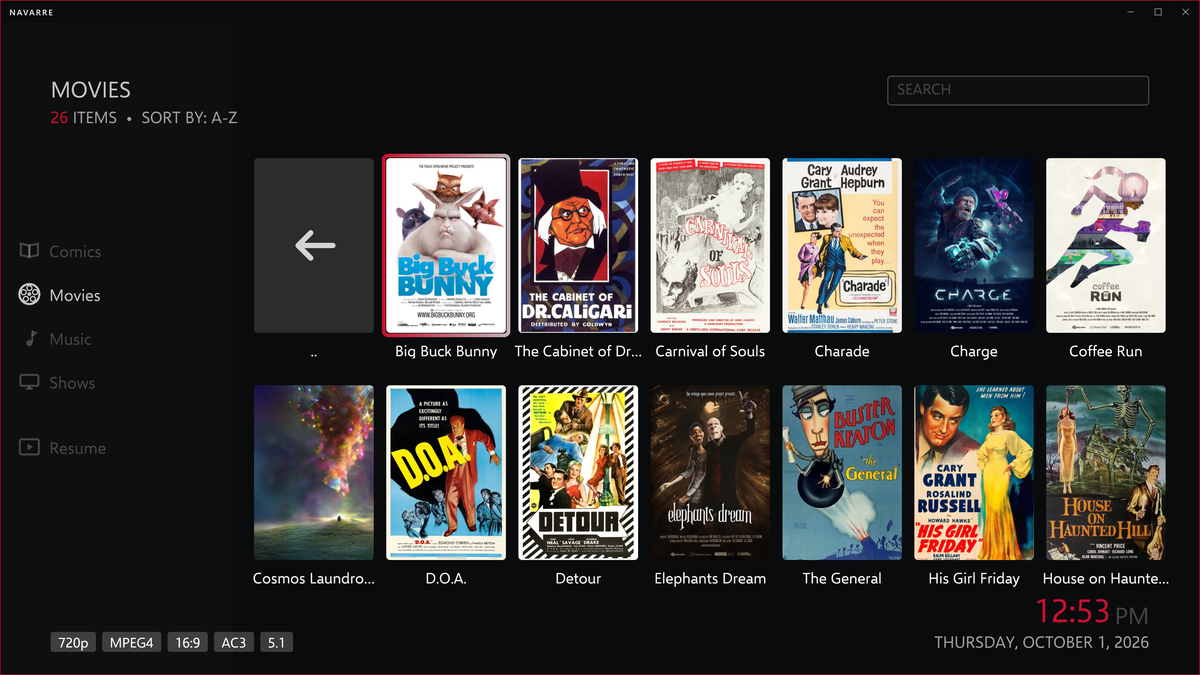Open the Big Buck Bunny poster
Image resolution: width=1200 pixels, height=675 pixels.
446,246
